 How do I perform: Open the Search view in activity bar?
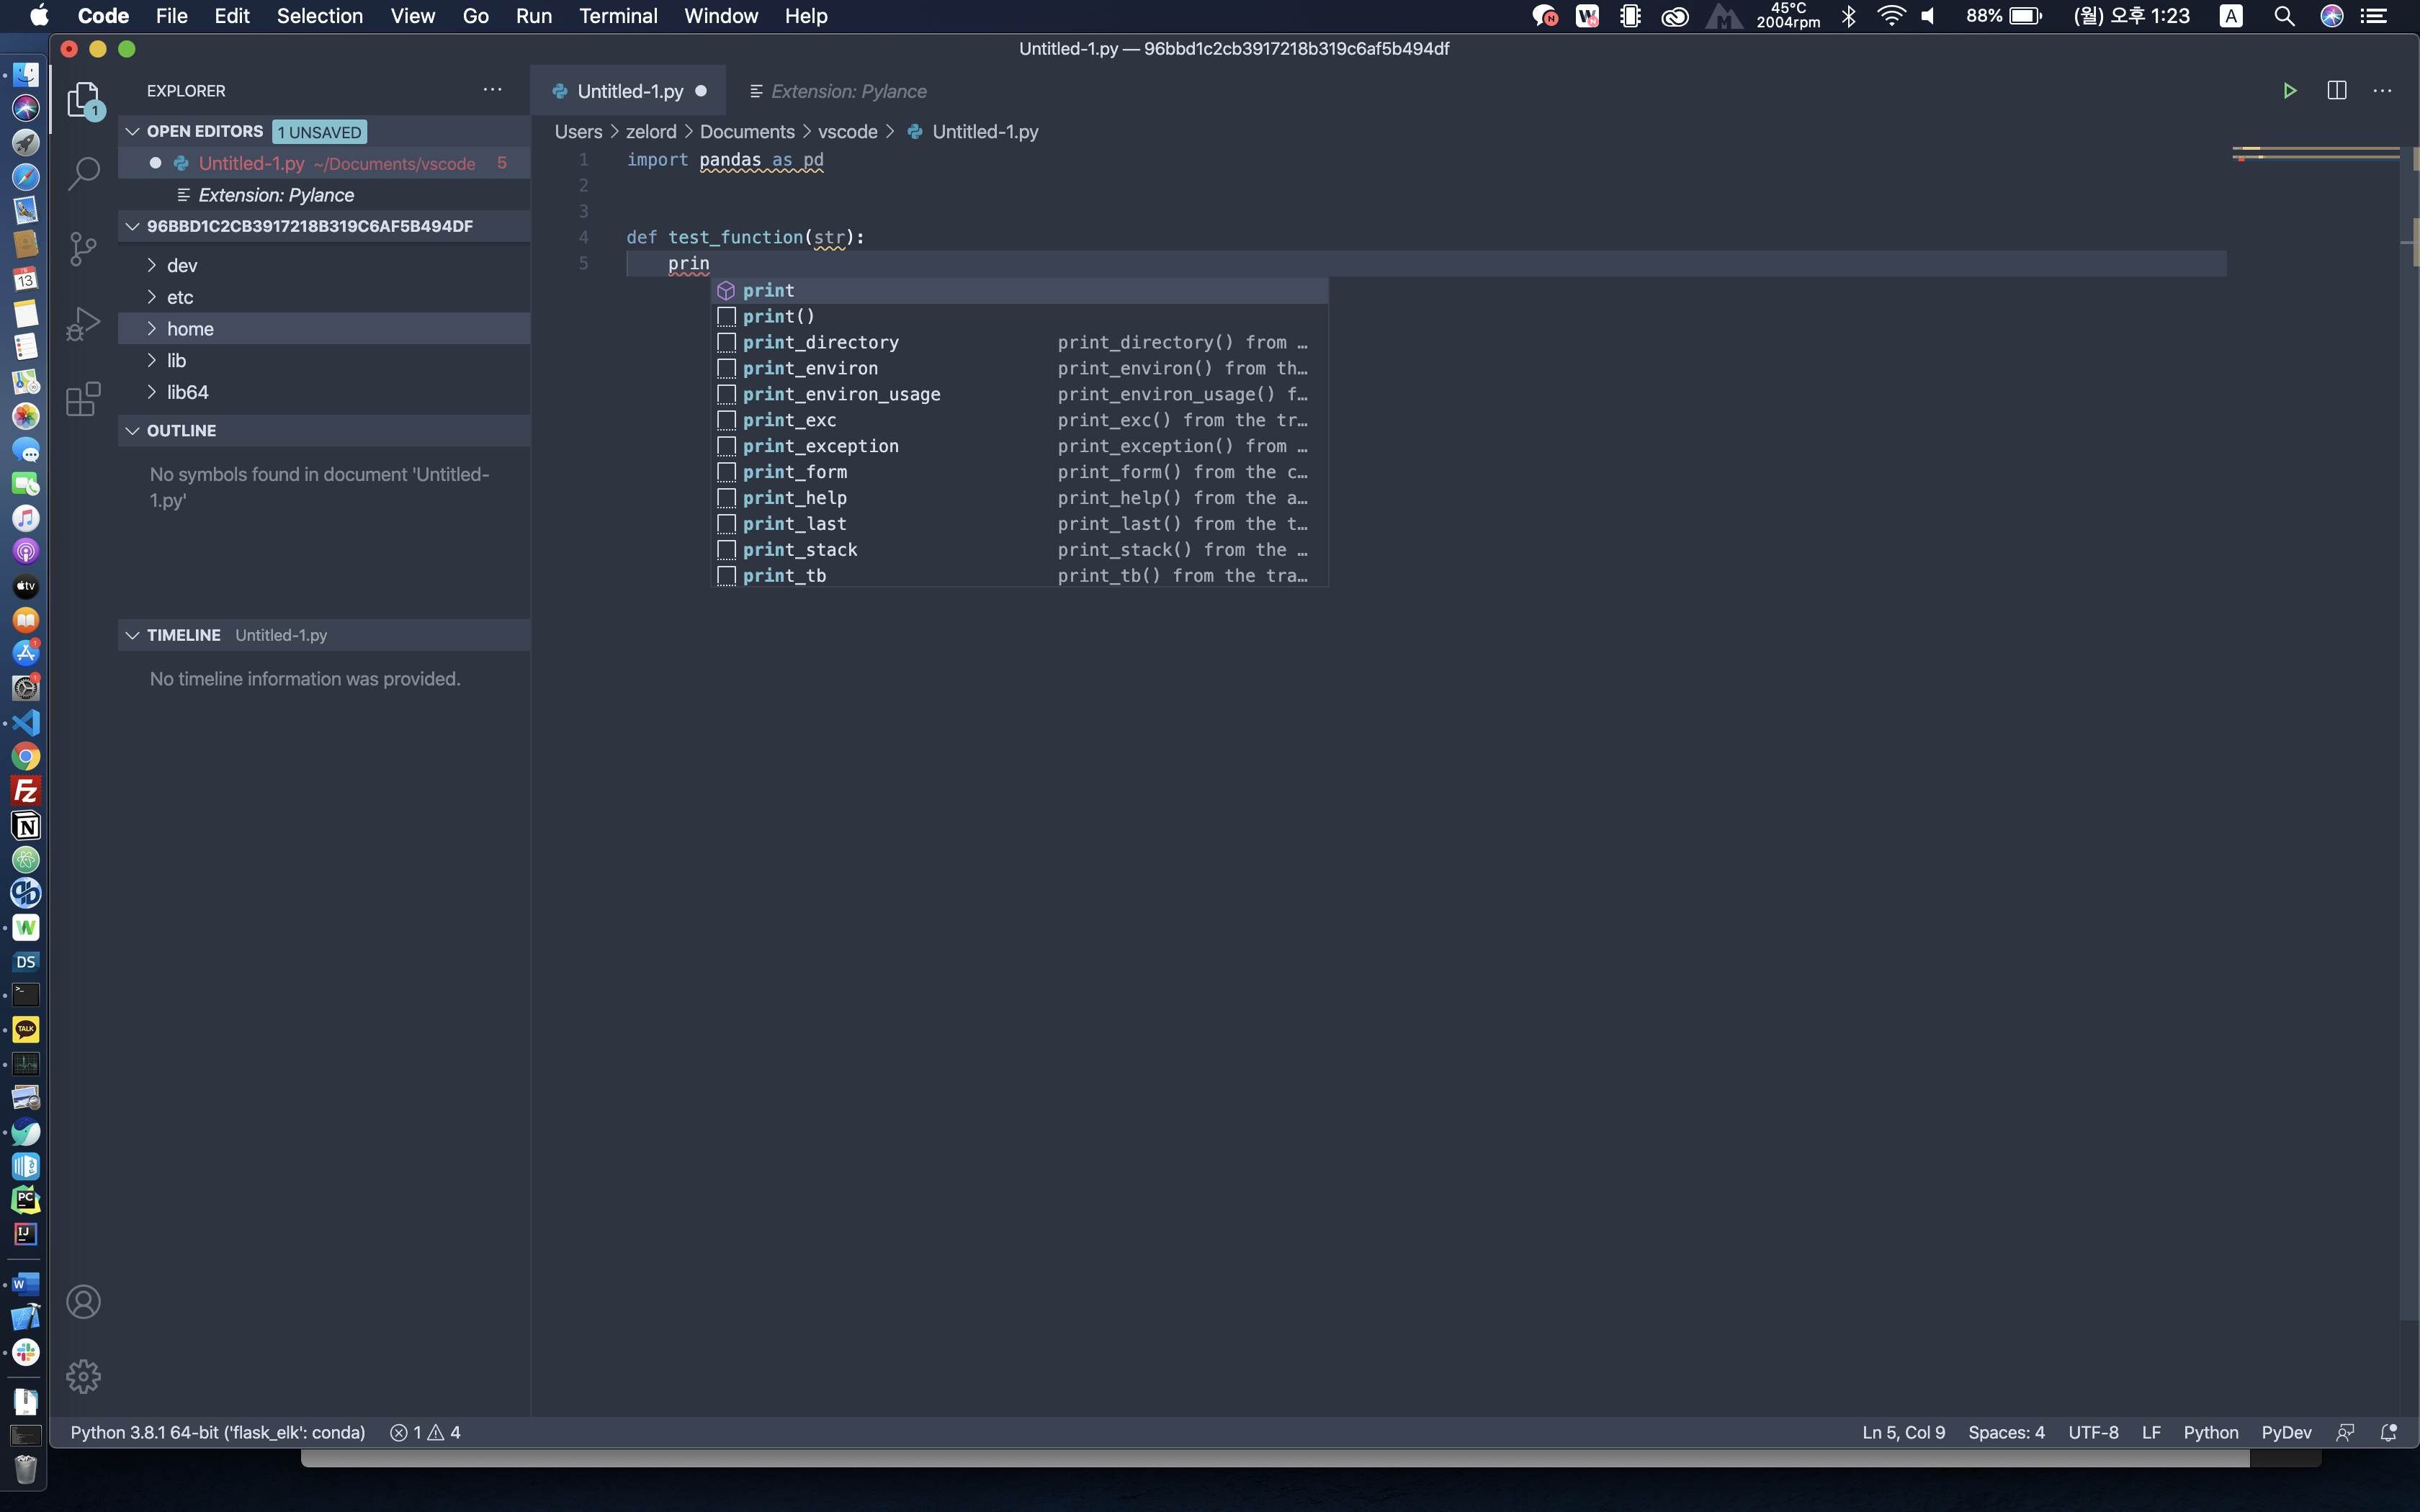83,173
